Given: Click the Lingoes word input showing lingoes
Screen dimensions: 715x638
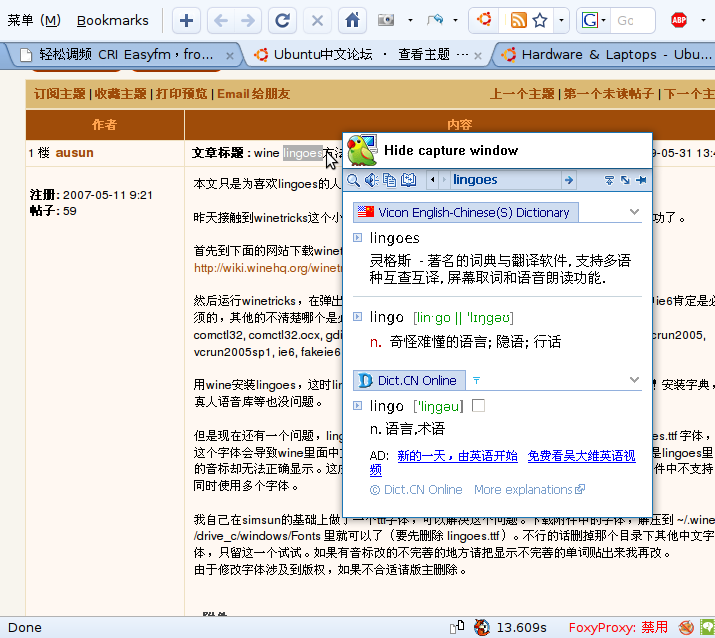Looking at the screenshot, I should click(505, 180).
